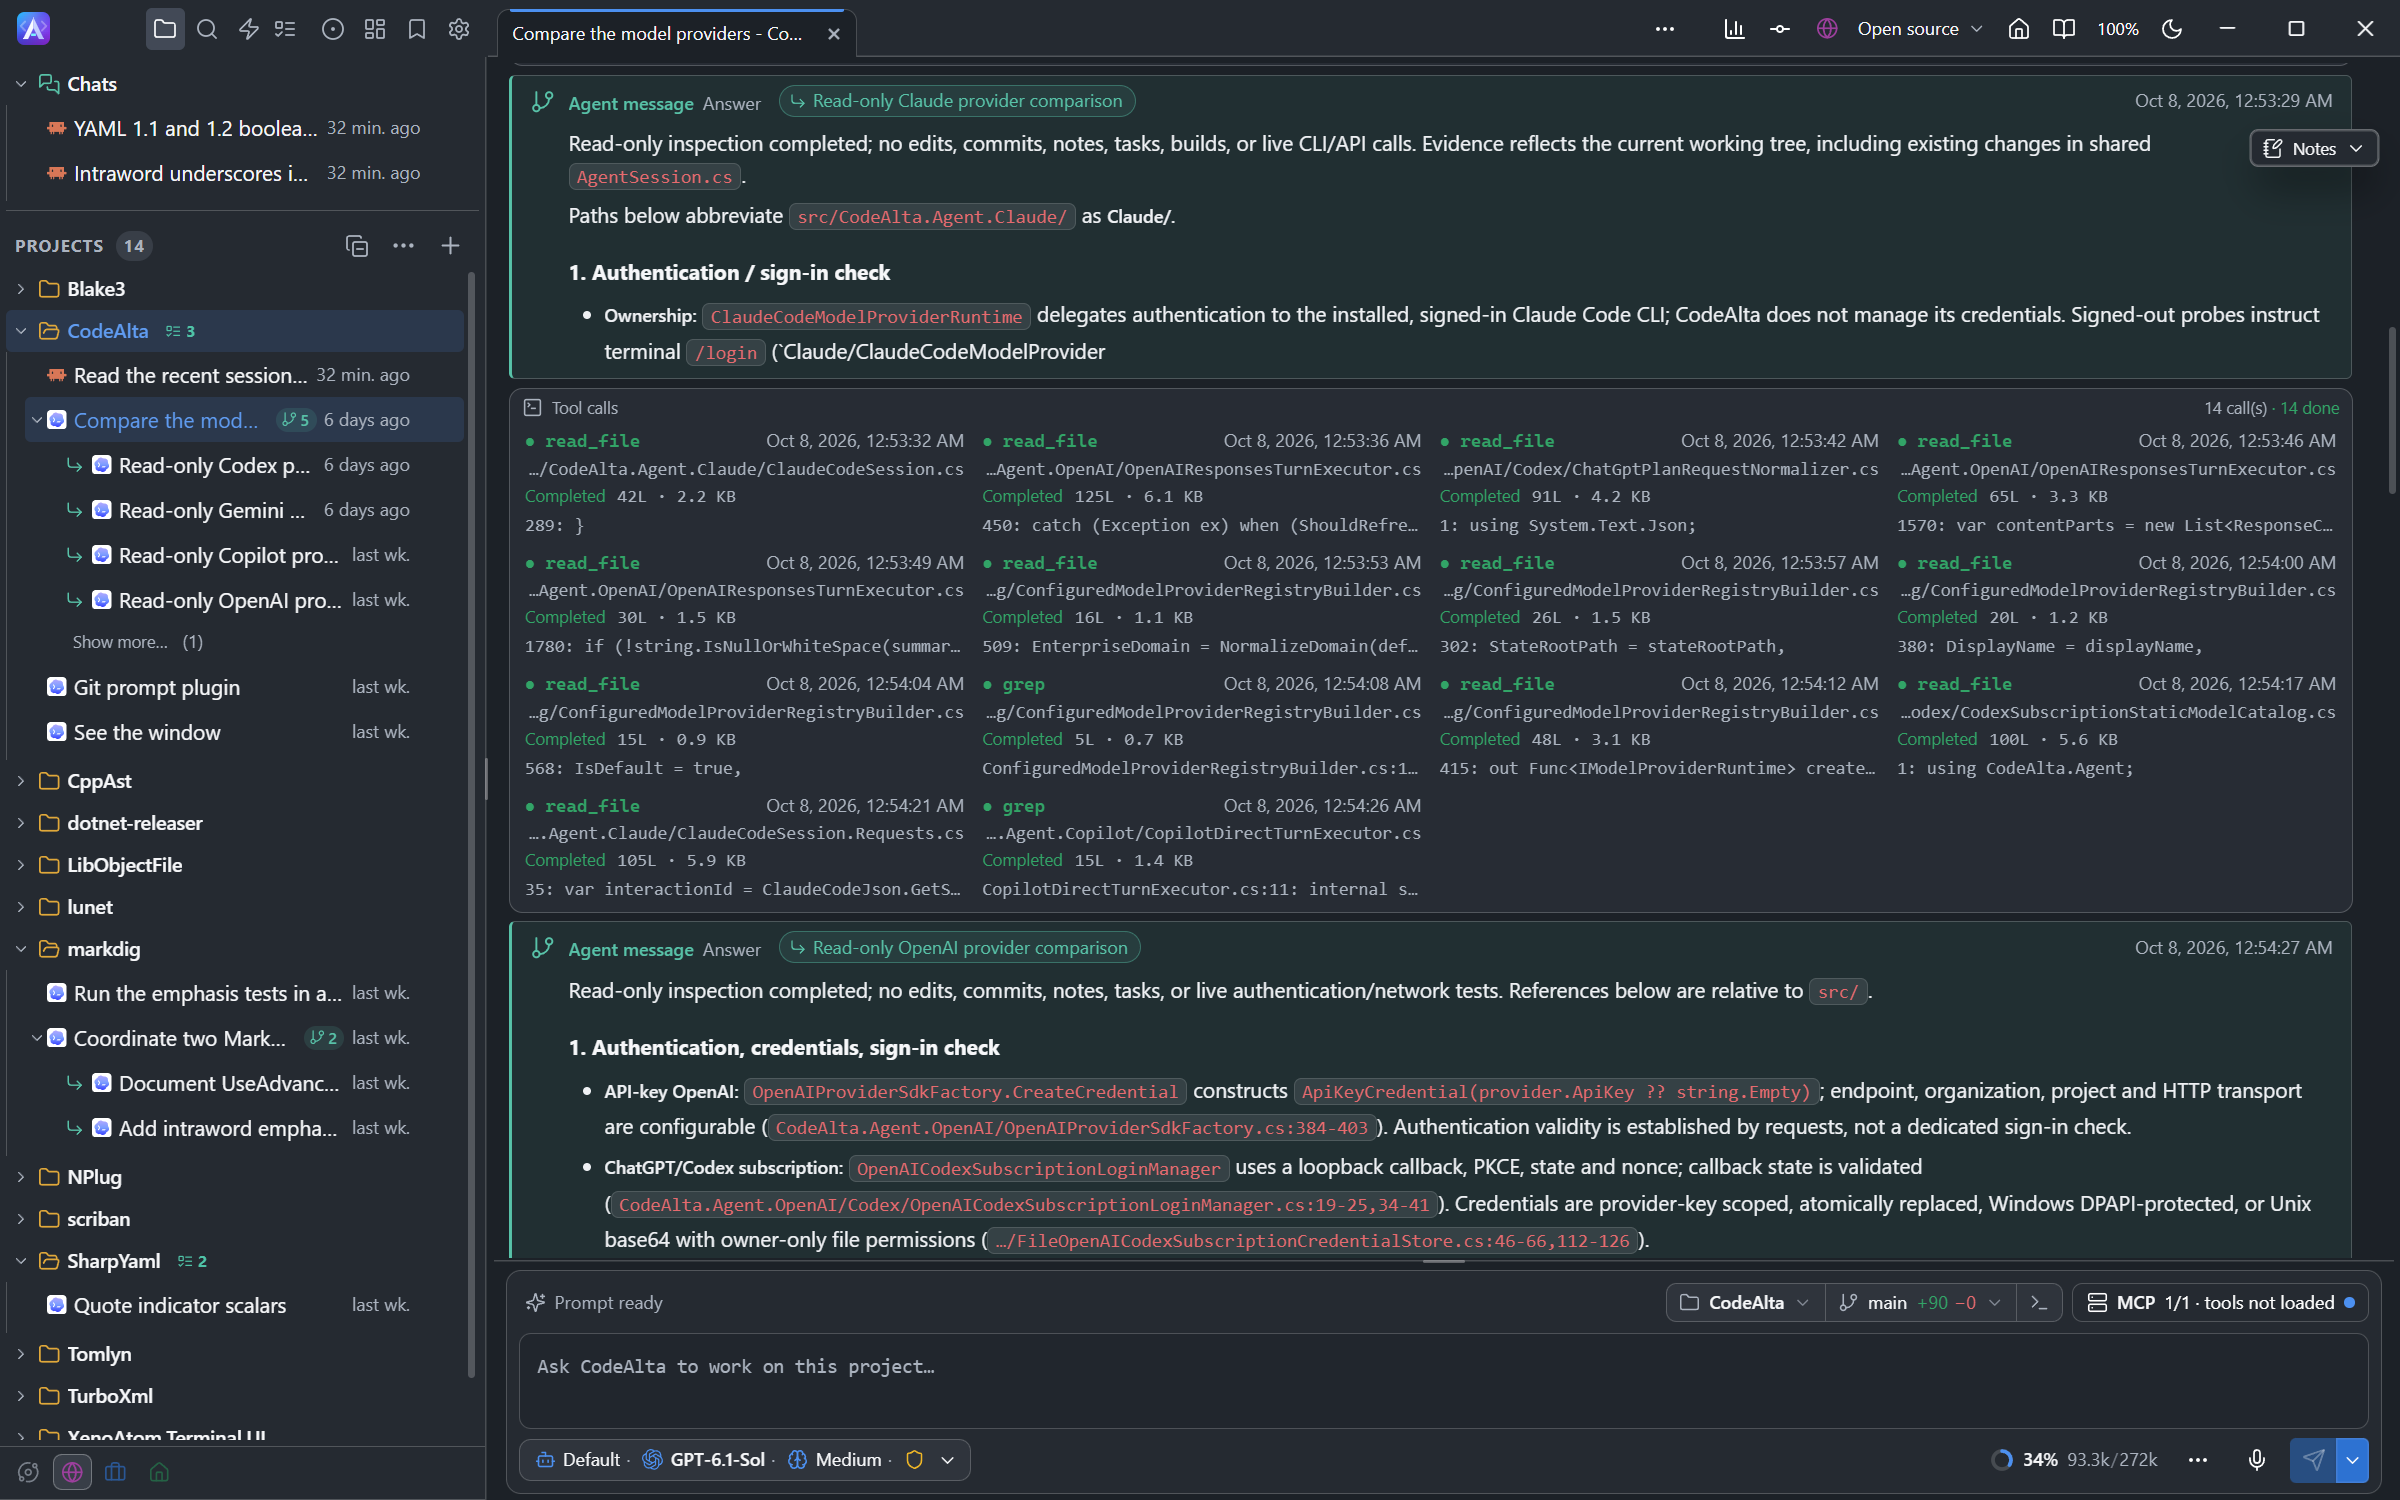Click Show more... under CodeAlta sessions
Screen dimensions: 2400x1500
click(x=120, y=642)
